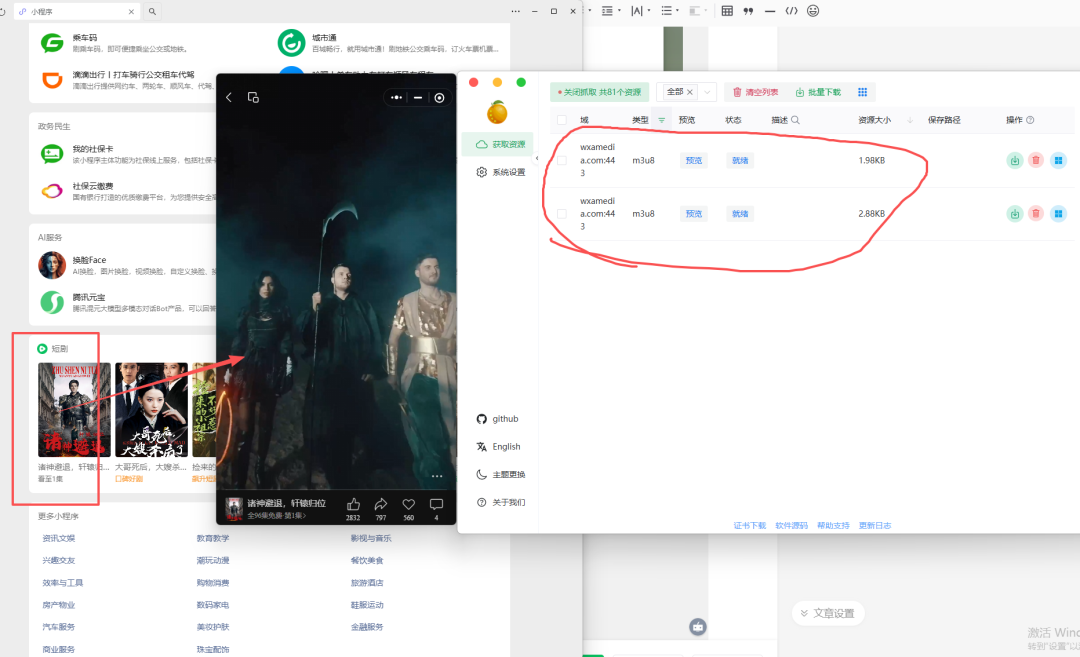Open the bullet list dropdown in editor toolbar

pyautogui.click(x=668, y=11)
